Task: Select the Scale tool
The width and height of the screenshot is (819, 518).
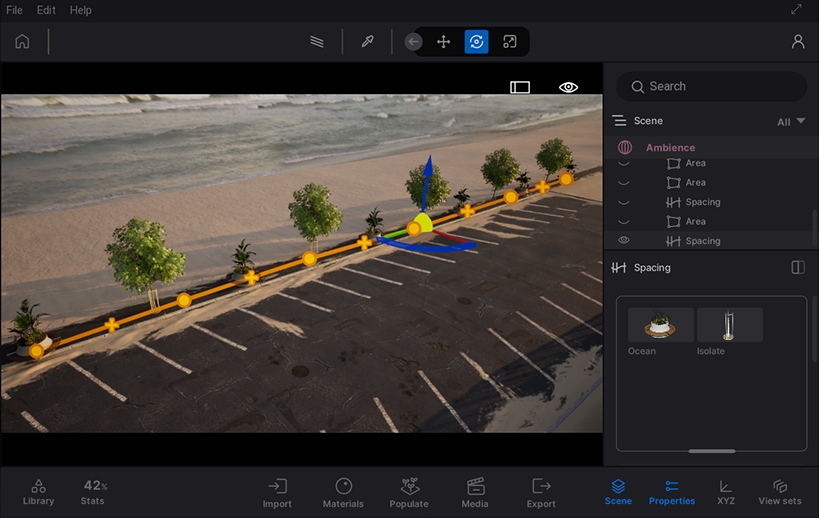Action: [x=509, y=42]
